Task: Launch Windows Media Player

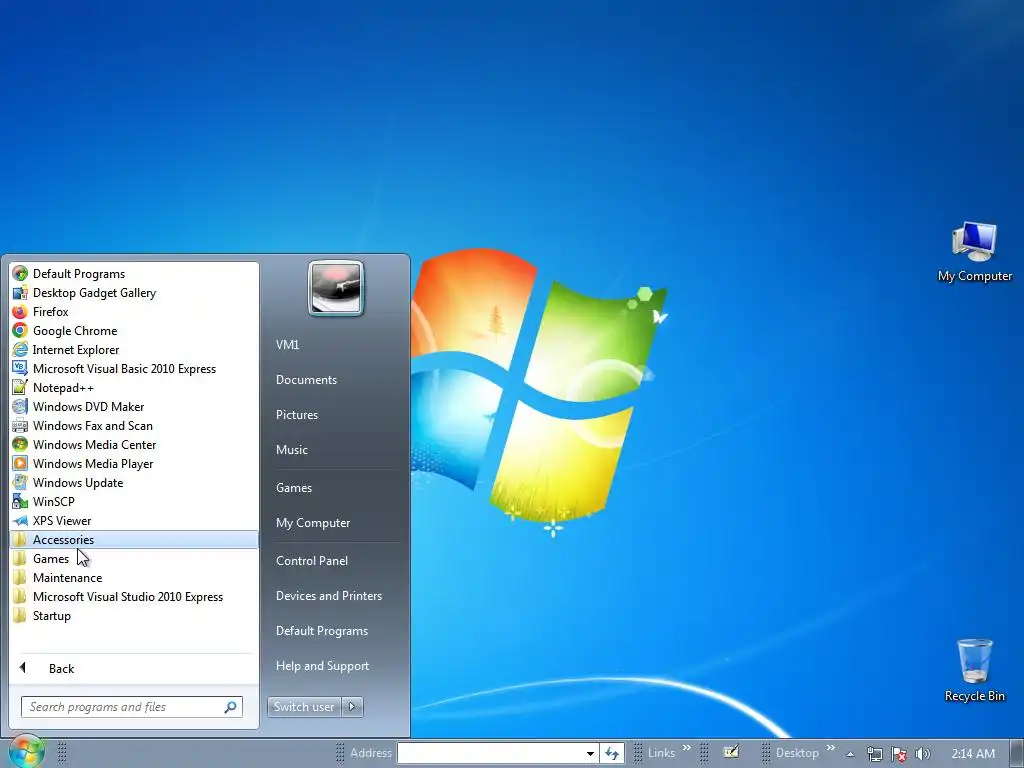Action: click(x=134, y=463)
